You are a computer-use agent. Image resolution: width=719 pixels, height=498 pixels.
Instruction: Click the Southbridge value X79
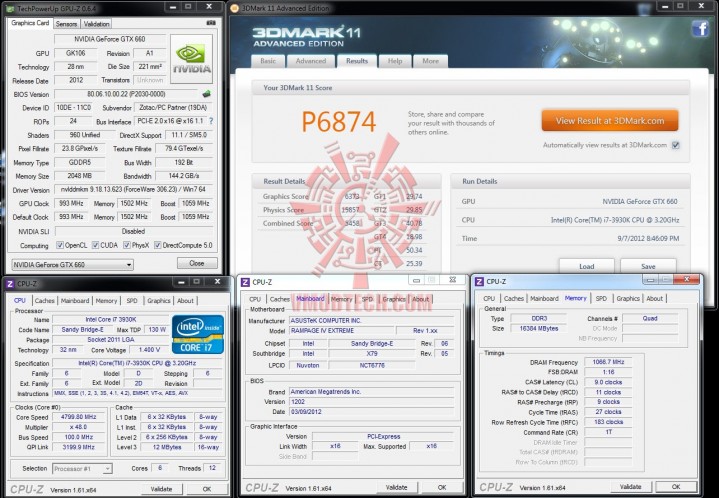pyautogui.click(x=372, y=354)
